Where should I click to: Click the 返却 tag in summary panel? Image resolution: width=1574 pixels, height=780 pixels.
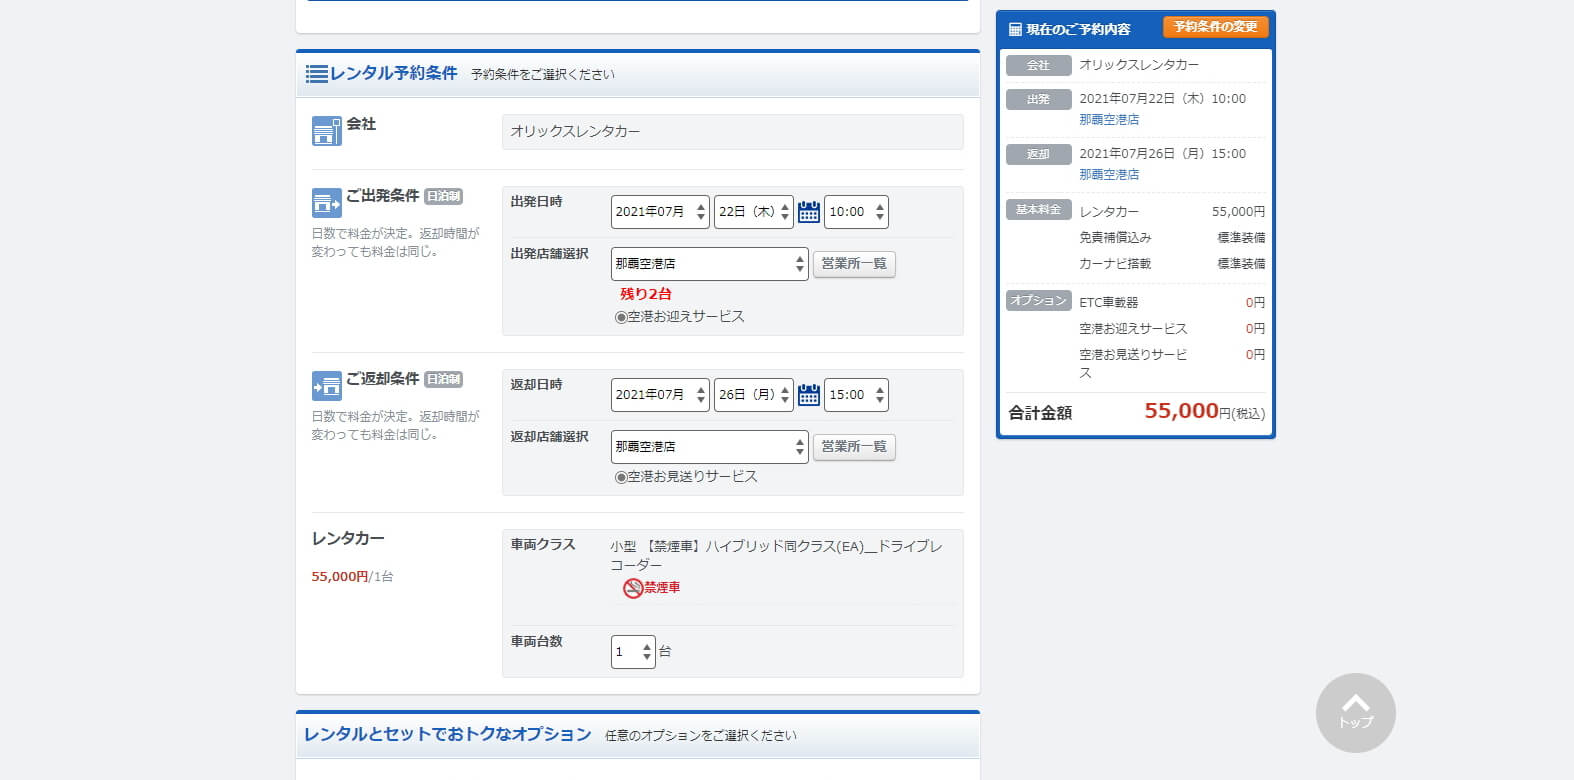pos(1038,155)
